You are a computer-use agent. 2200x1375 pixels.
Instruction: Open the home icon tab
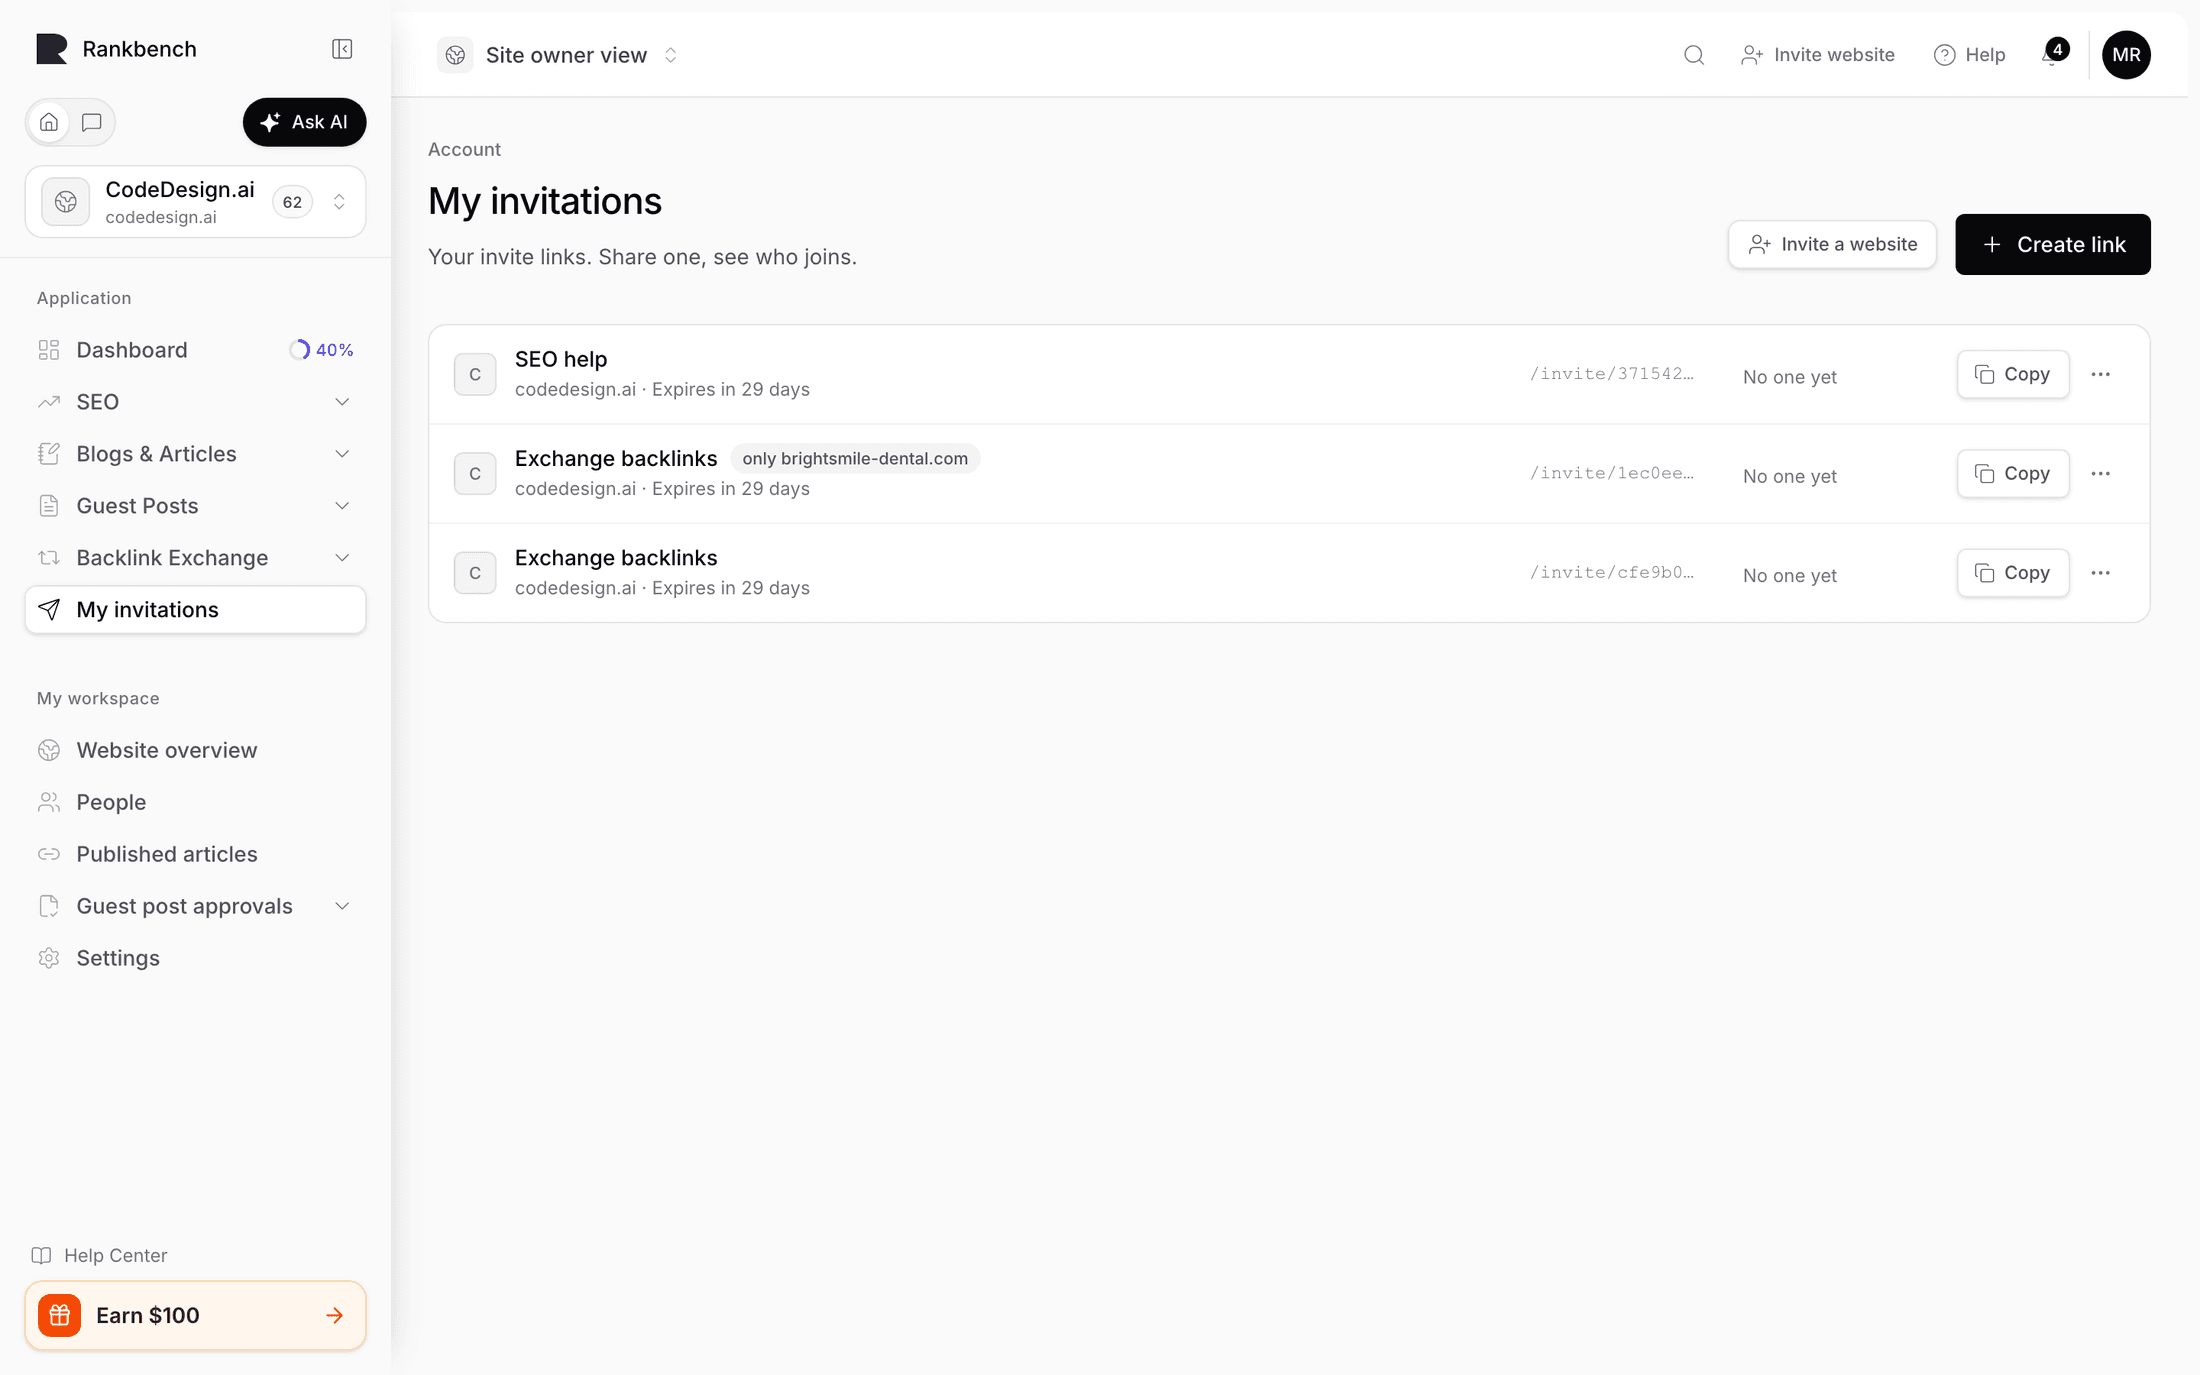pos(49,122)
